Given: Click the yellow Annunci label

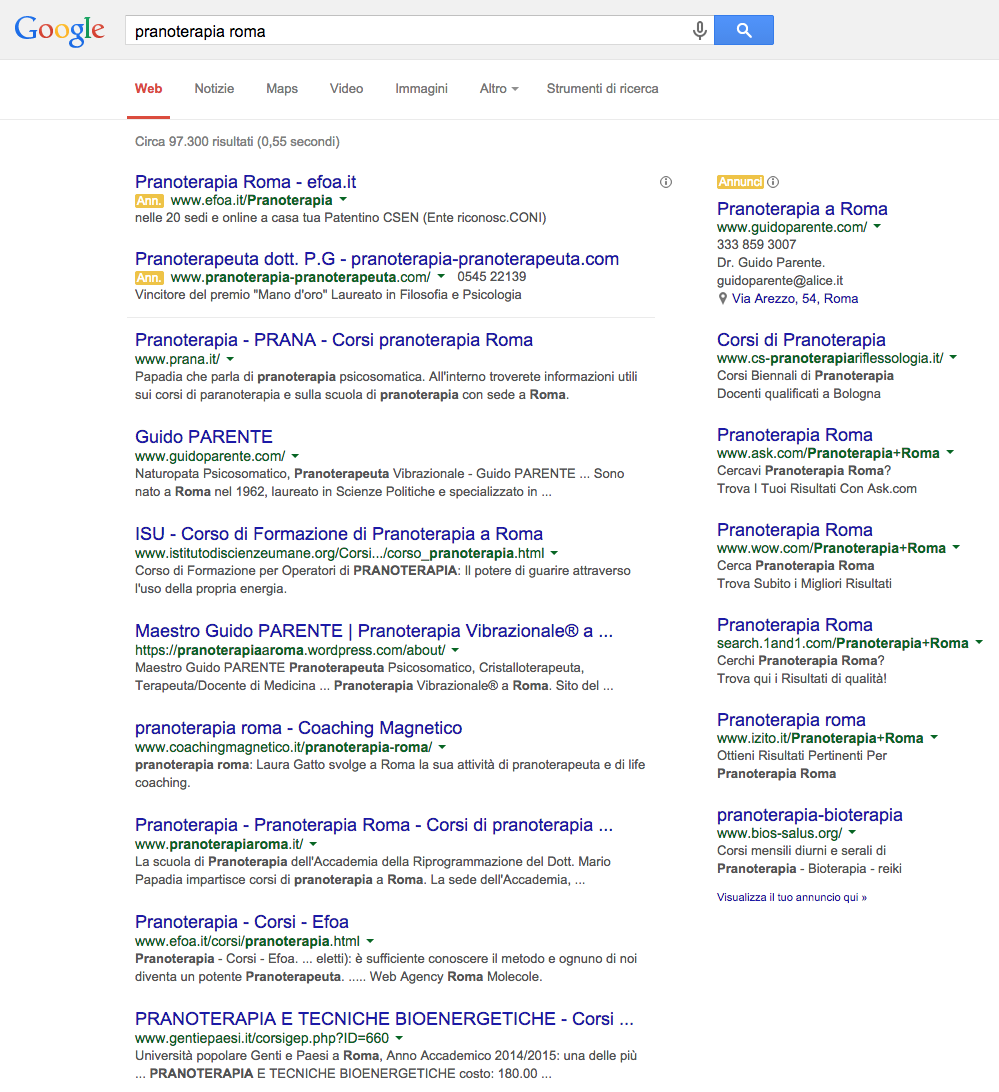Looking at the screenshot, I should click(x=740, y=182).
